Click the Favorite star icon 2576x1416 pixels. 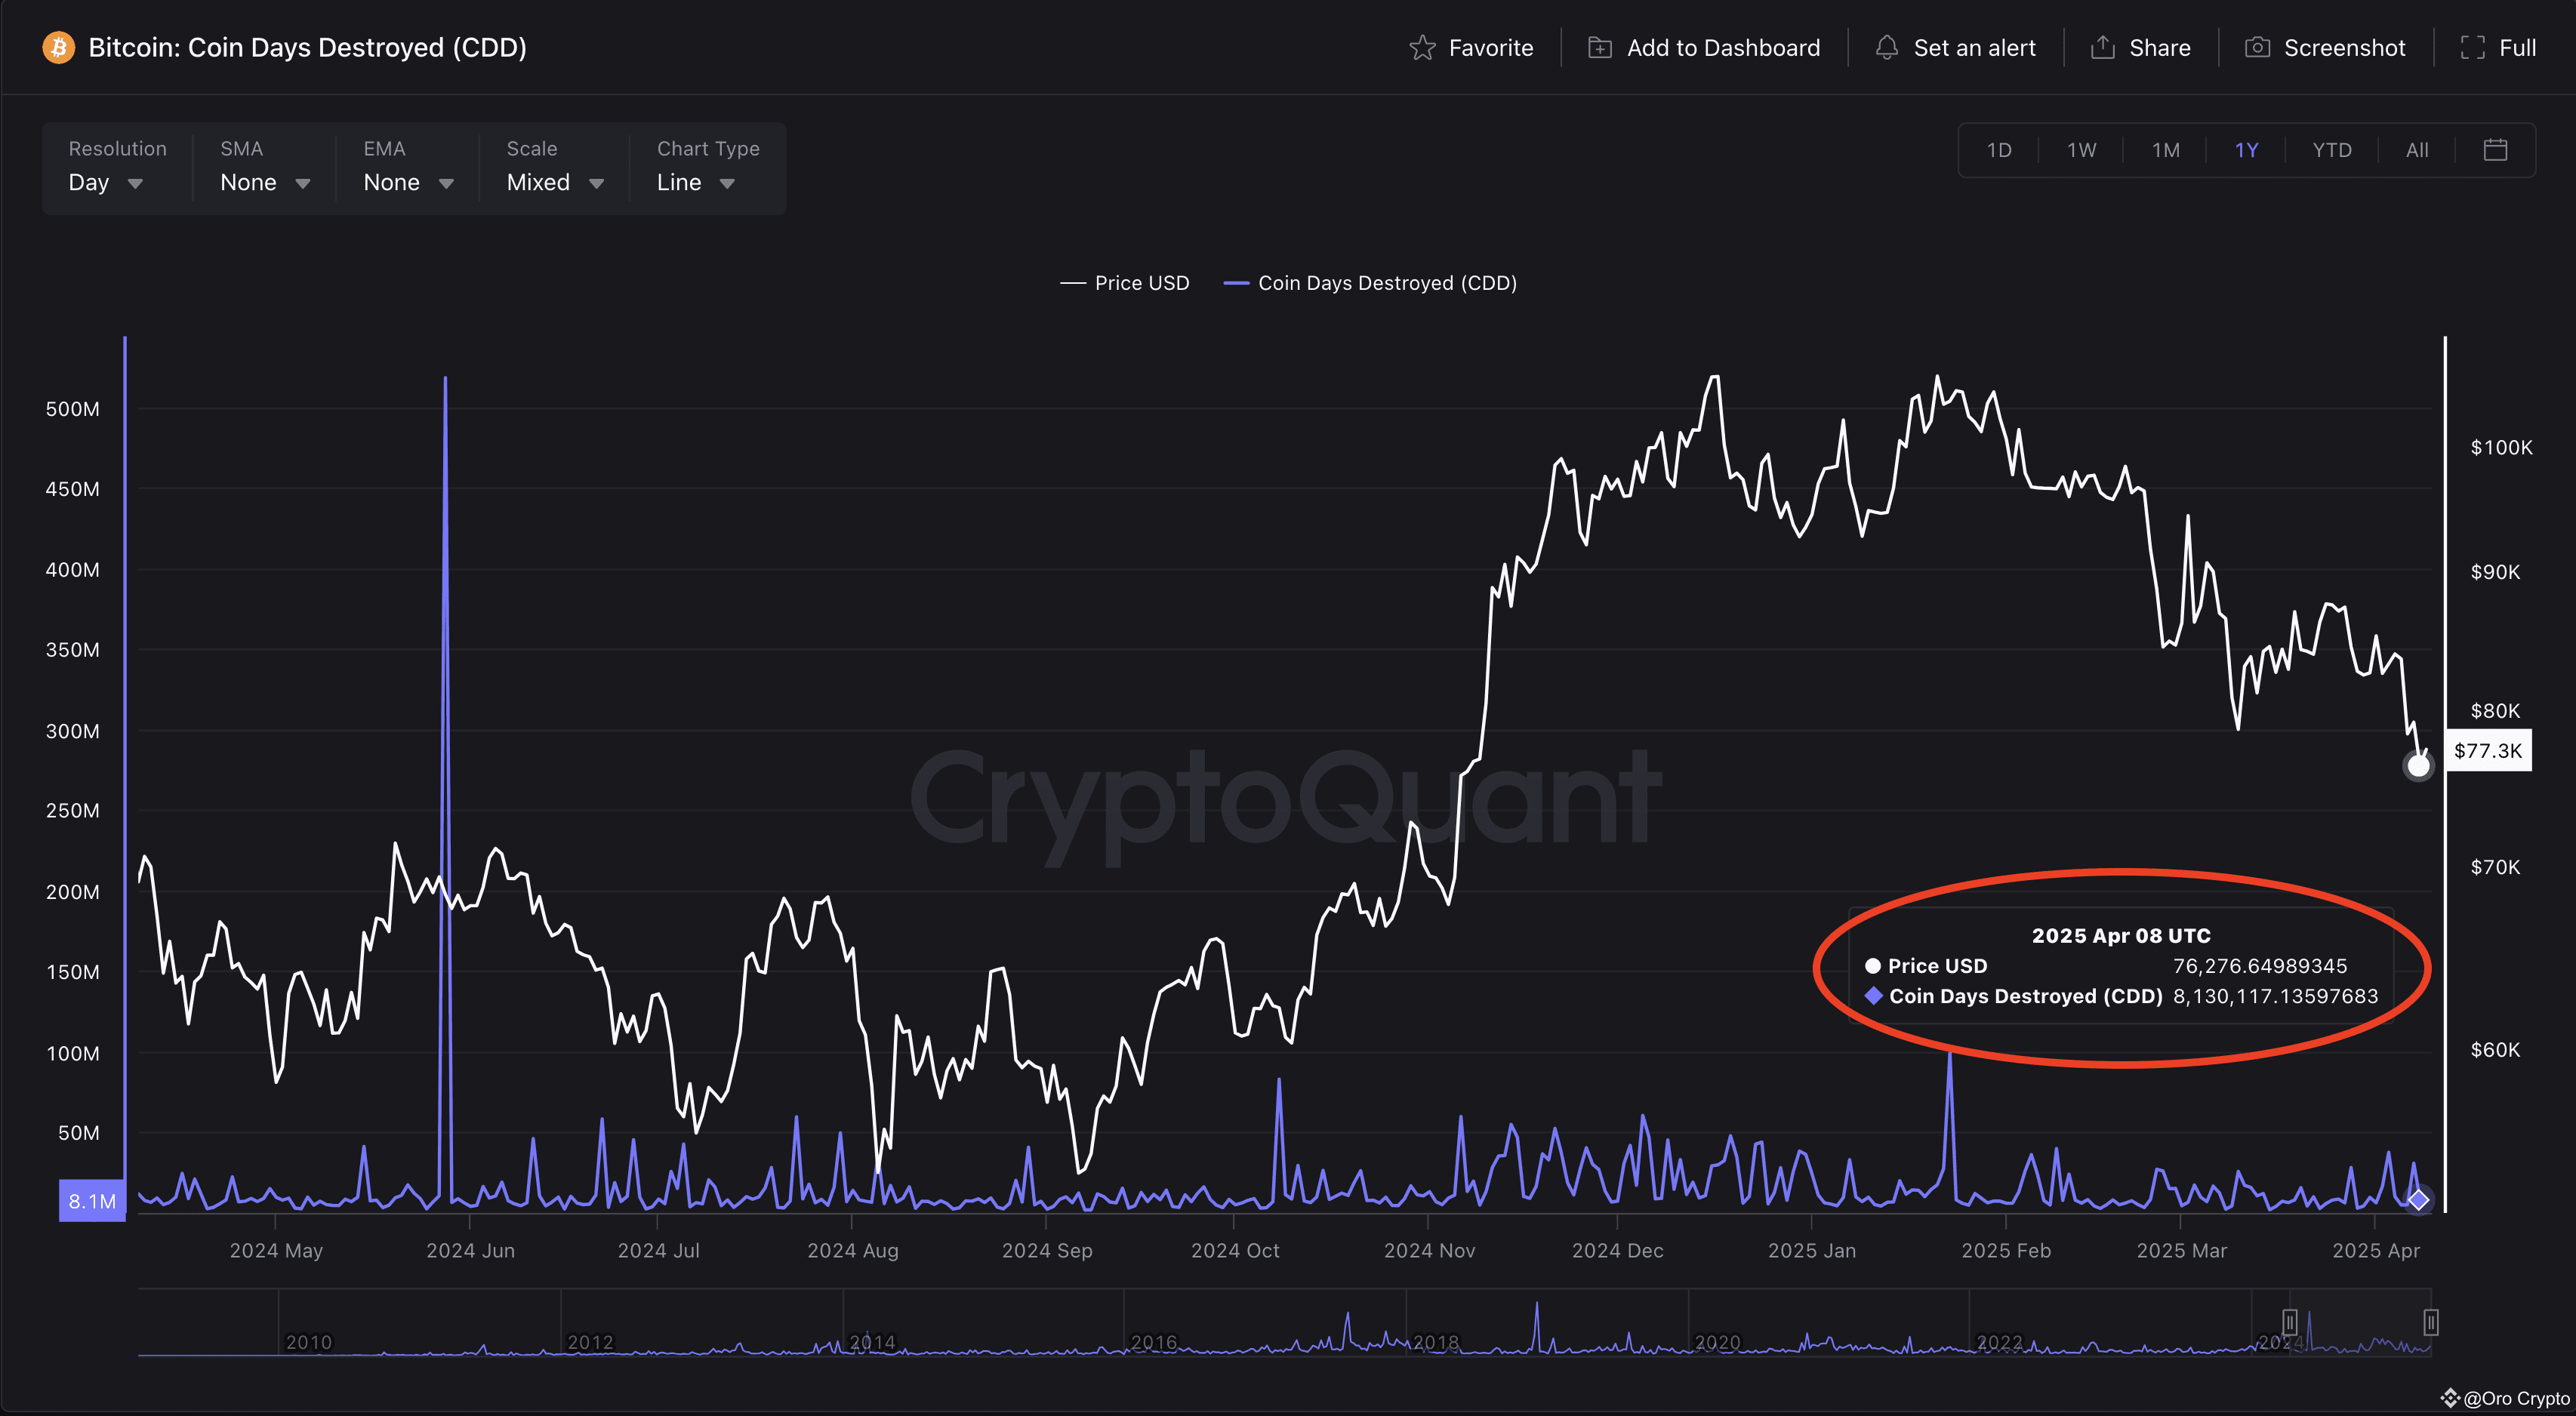point(1422,47)
